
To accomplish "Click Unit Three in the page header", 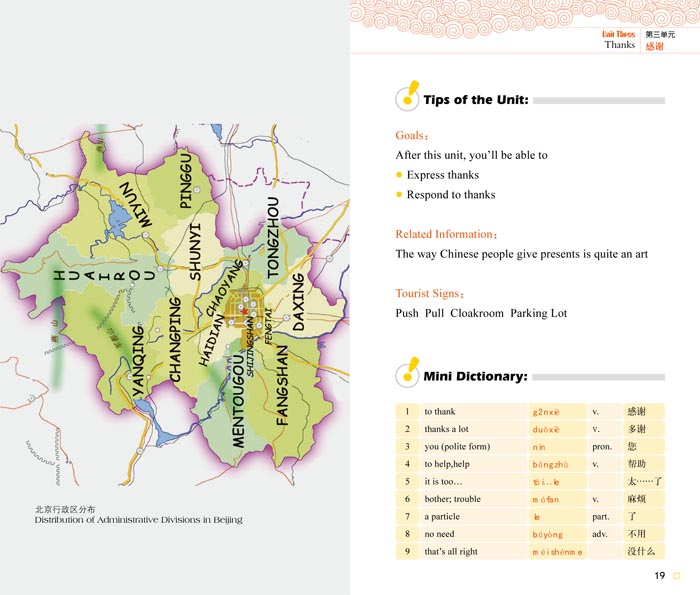I will pos(618,34).
